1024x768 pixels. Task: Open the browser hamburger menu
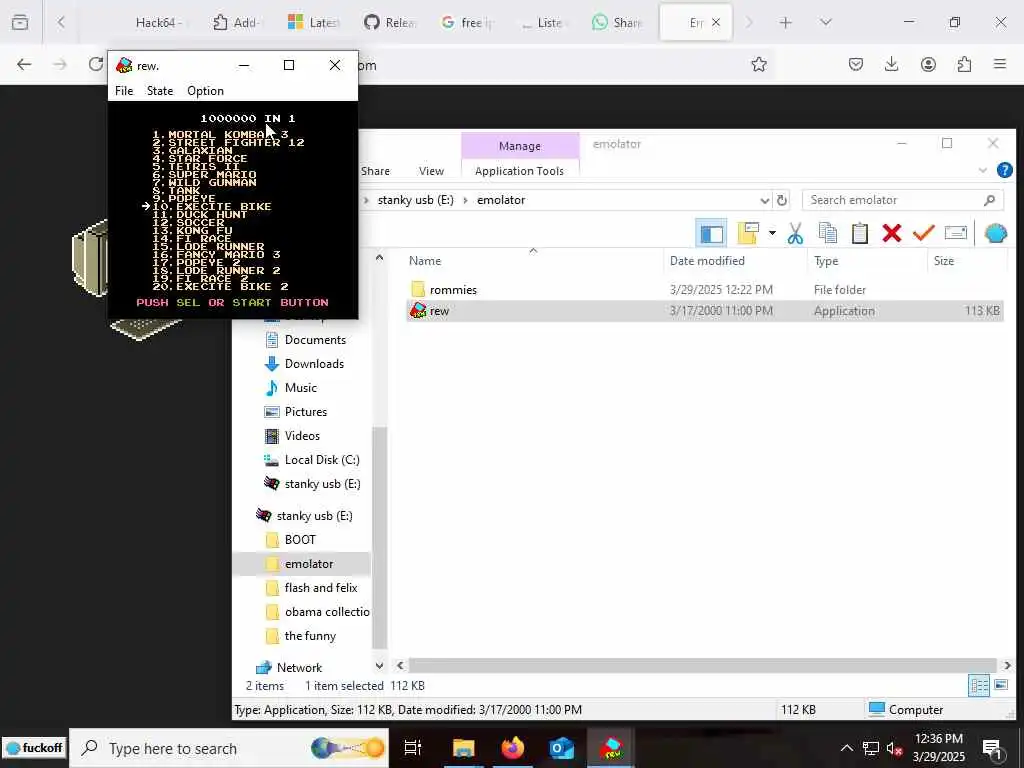(1000, 64)
